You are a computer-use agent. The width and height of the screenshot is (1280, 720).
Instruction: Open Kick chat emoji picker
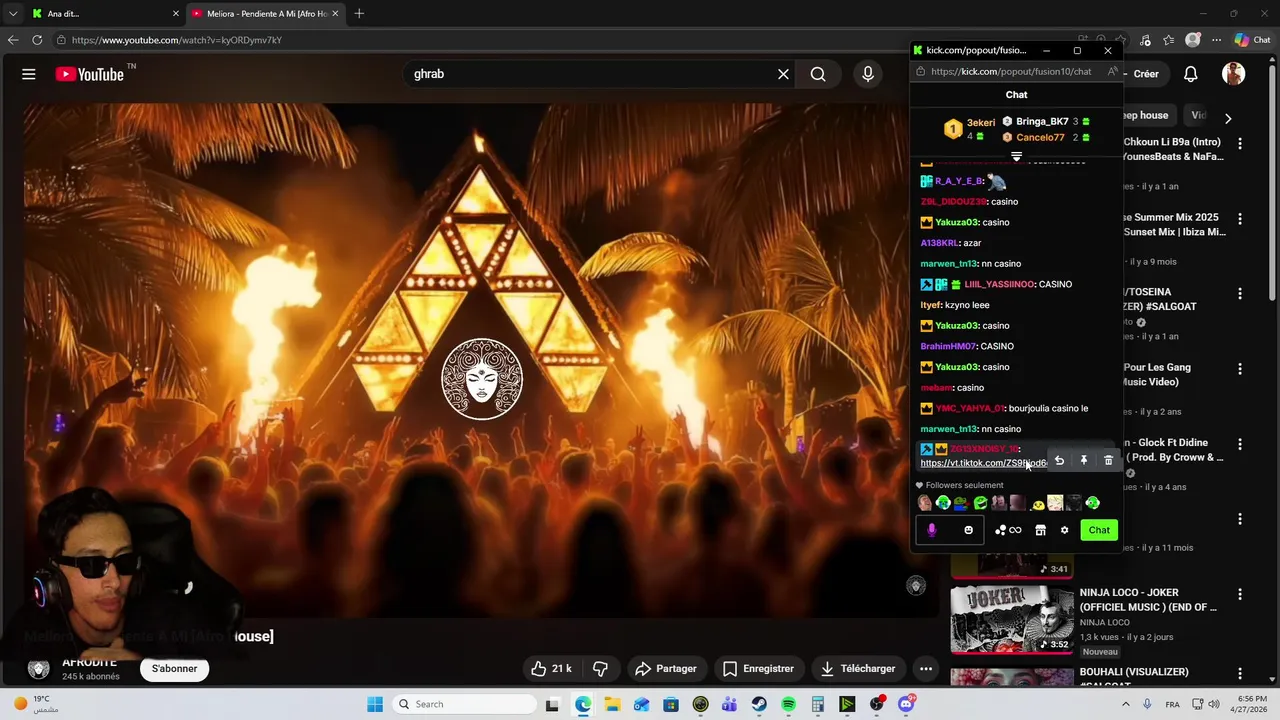click(x=968, y=530)
